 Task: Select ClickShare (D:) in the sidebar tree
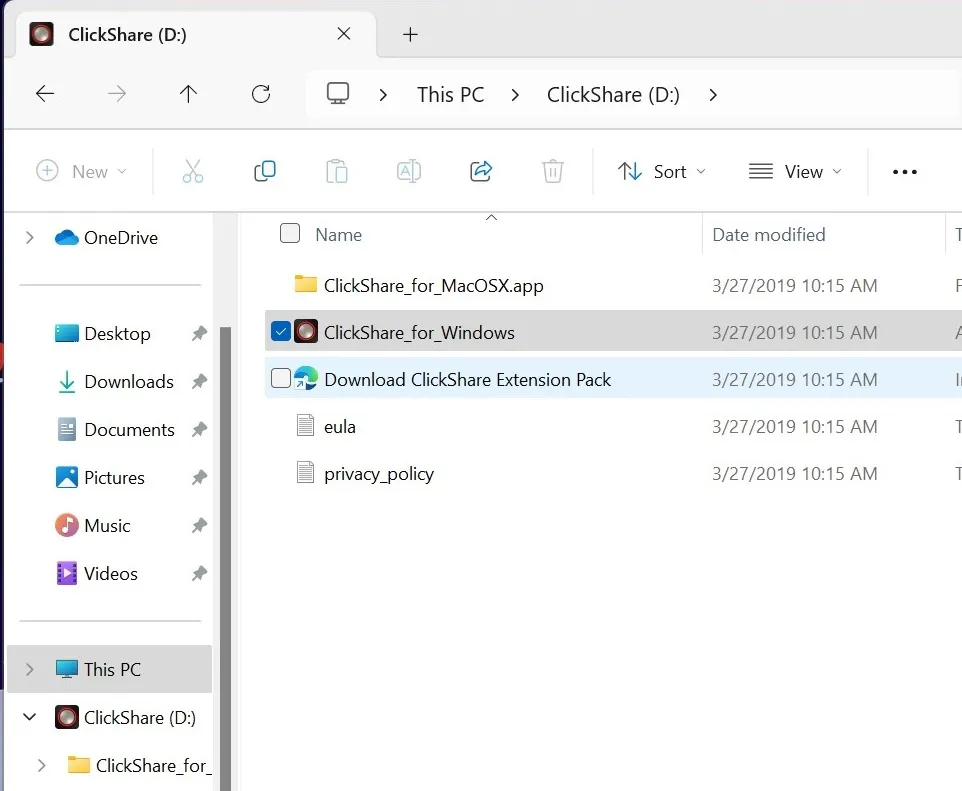(140, 717)
